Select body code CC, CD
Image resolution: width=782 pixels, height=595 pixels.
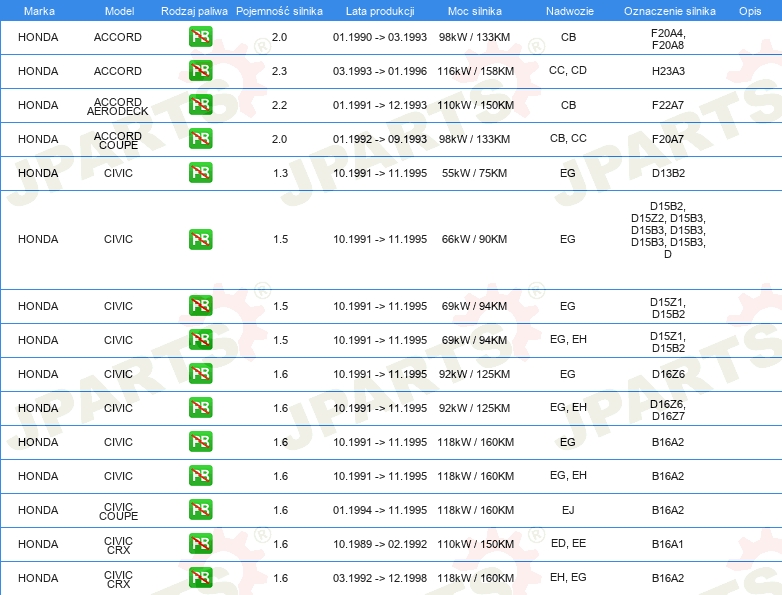click(x=568, y=70)
